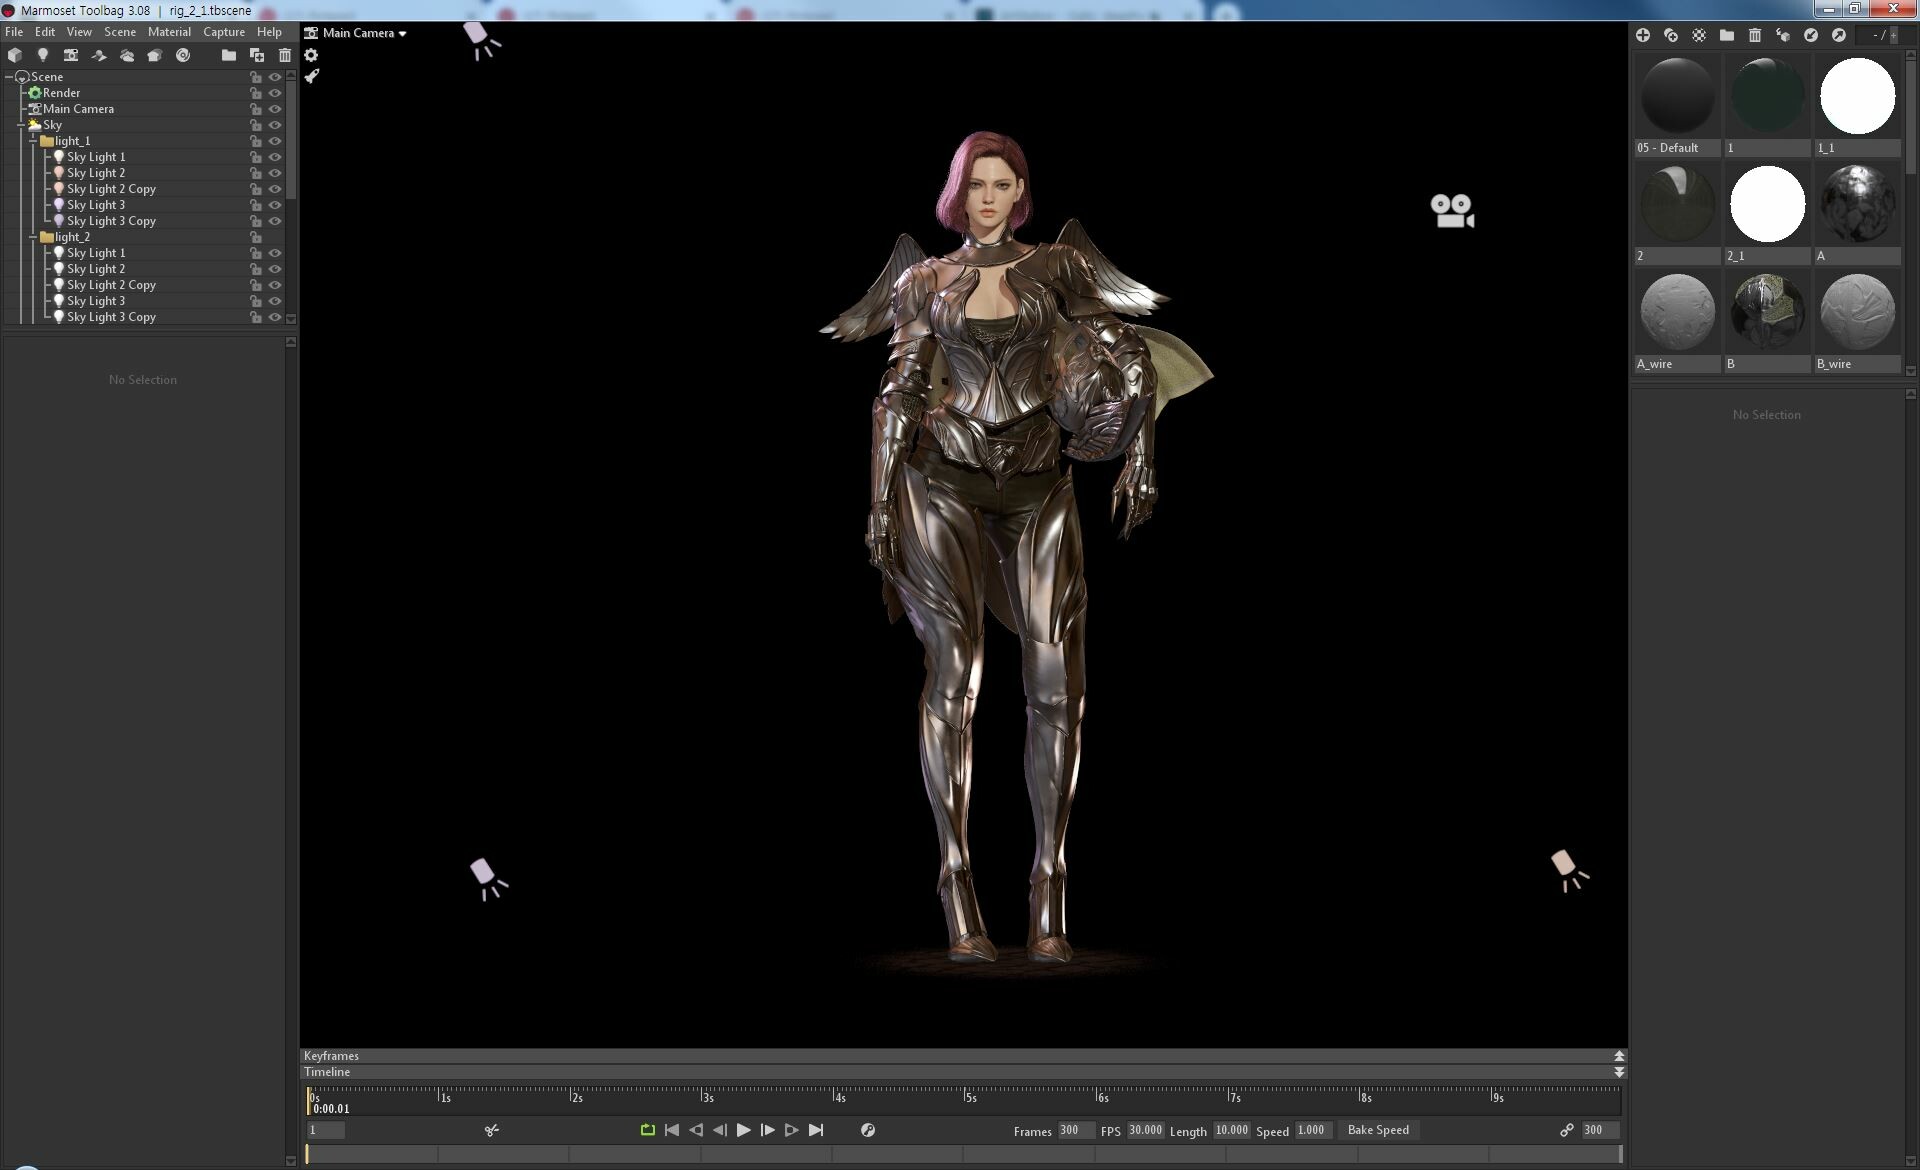Open the viewport settings gear icon

(311, 55)
